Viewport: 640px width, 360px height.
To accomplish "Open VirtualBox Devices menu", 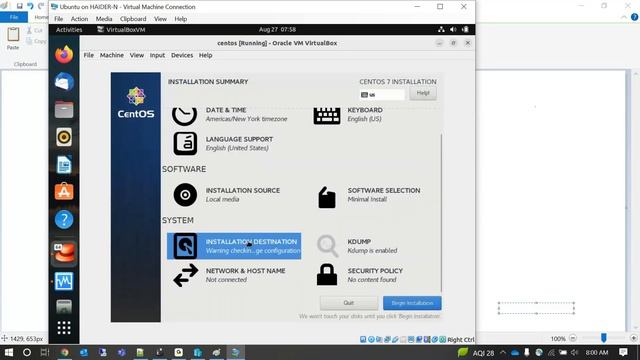I will (x=182, y=55).
